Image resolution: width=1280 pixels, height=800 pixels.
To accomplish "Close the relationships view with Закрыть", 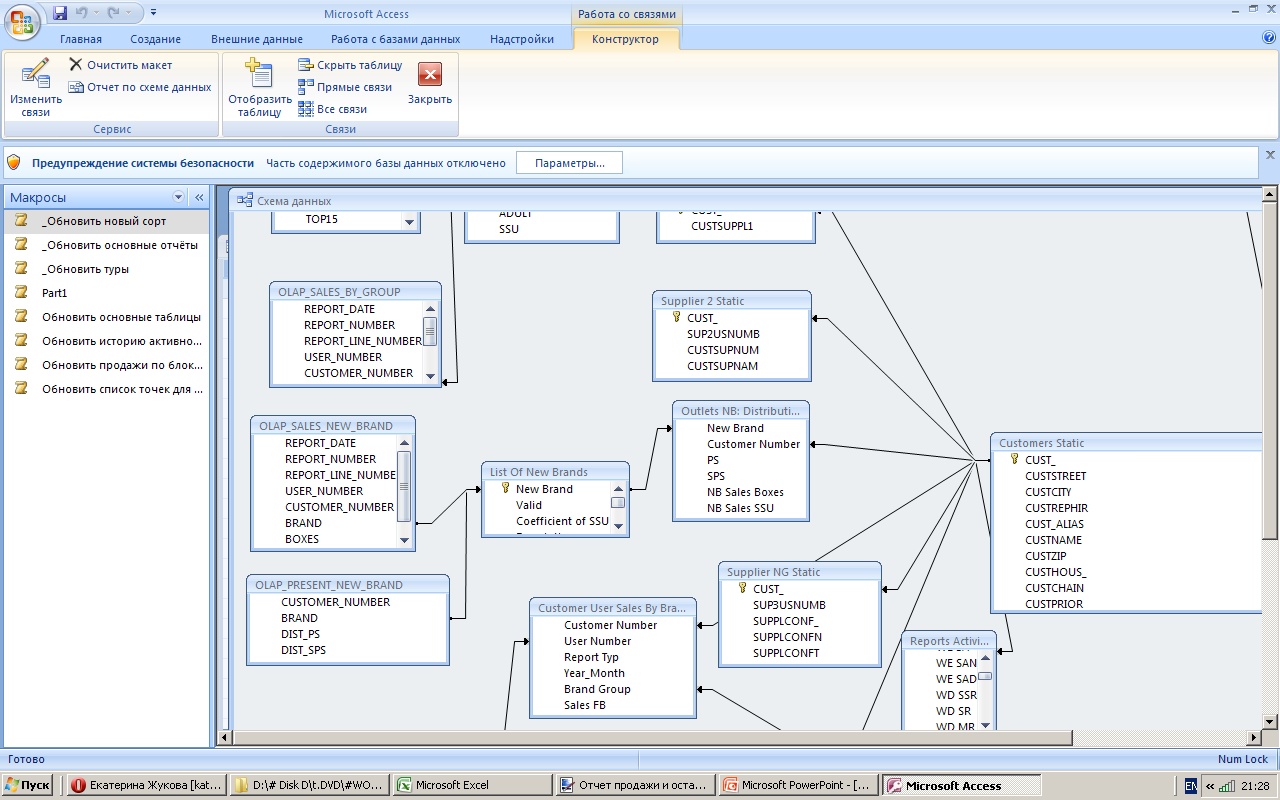I will pyautogui.click(x=430, y=84).
